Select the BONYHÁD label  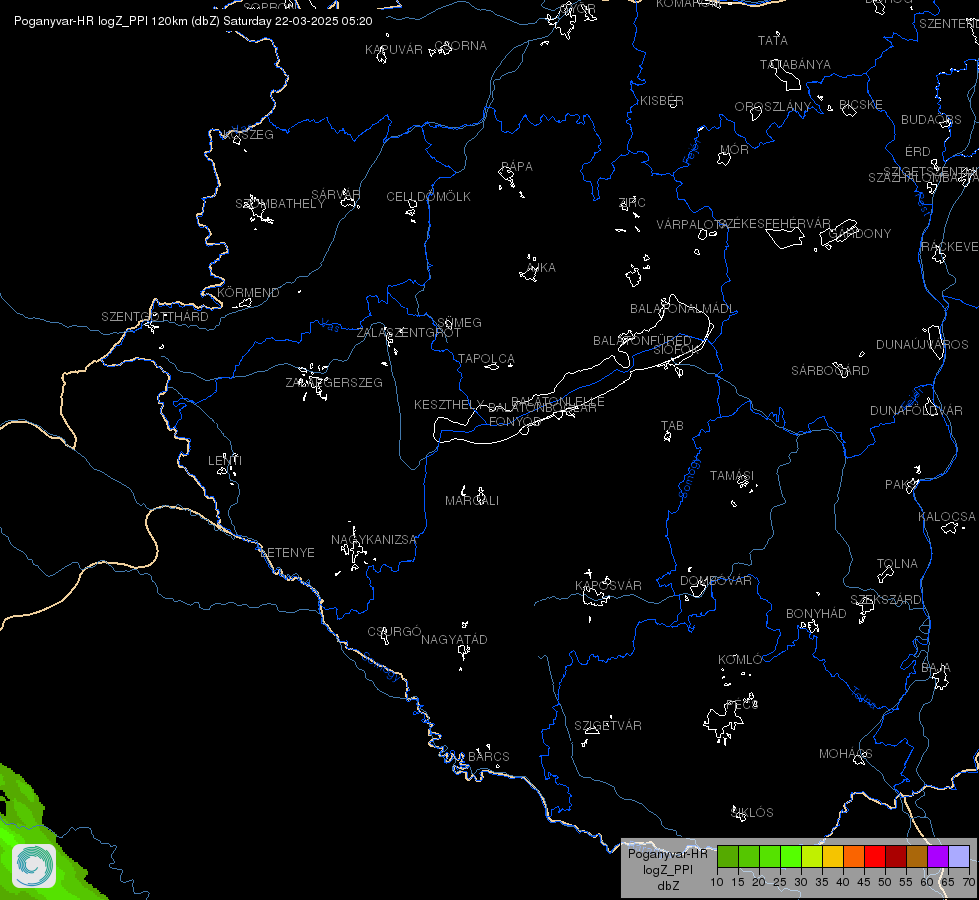pos(816,613)
